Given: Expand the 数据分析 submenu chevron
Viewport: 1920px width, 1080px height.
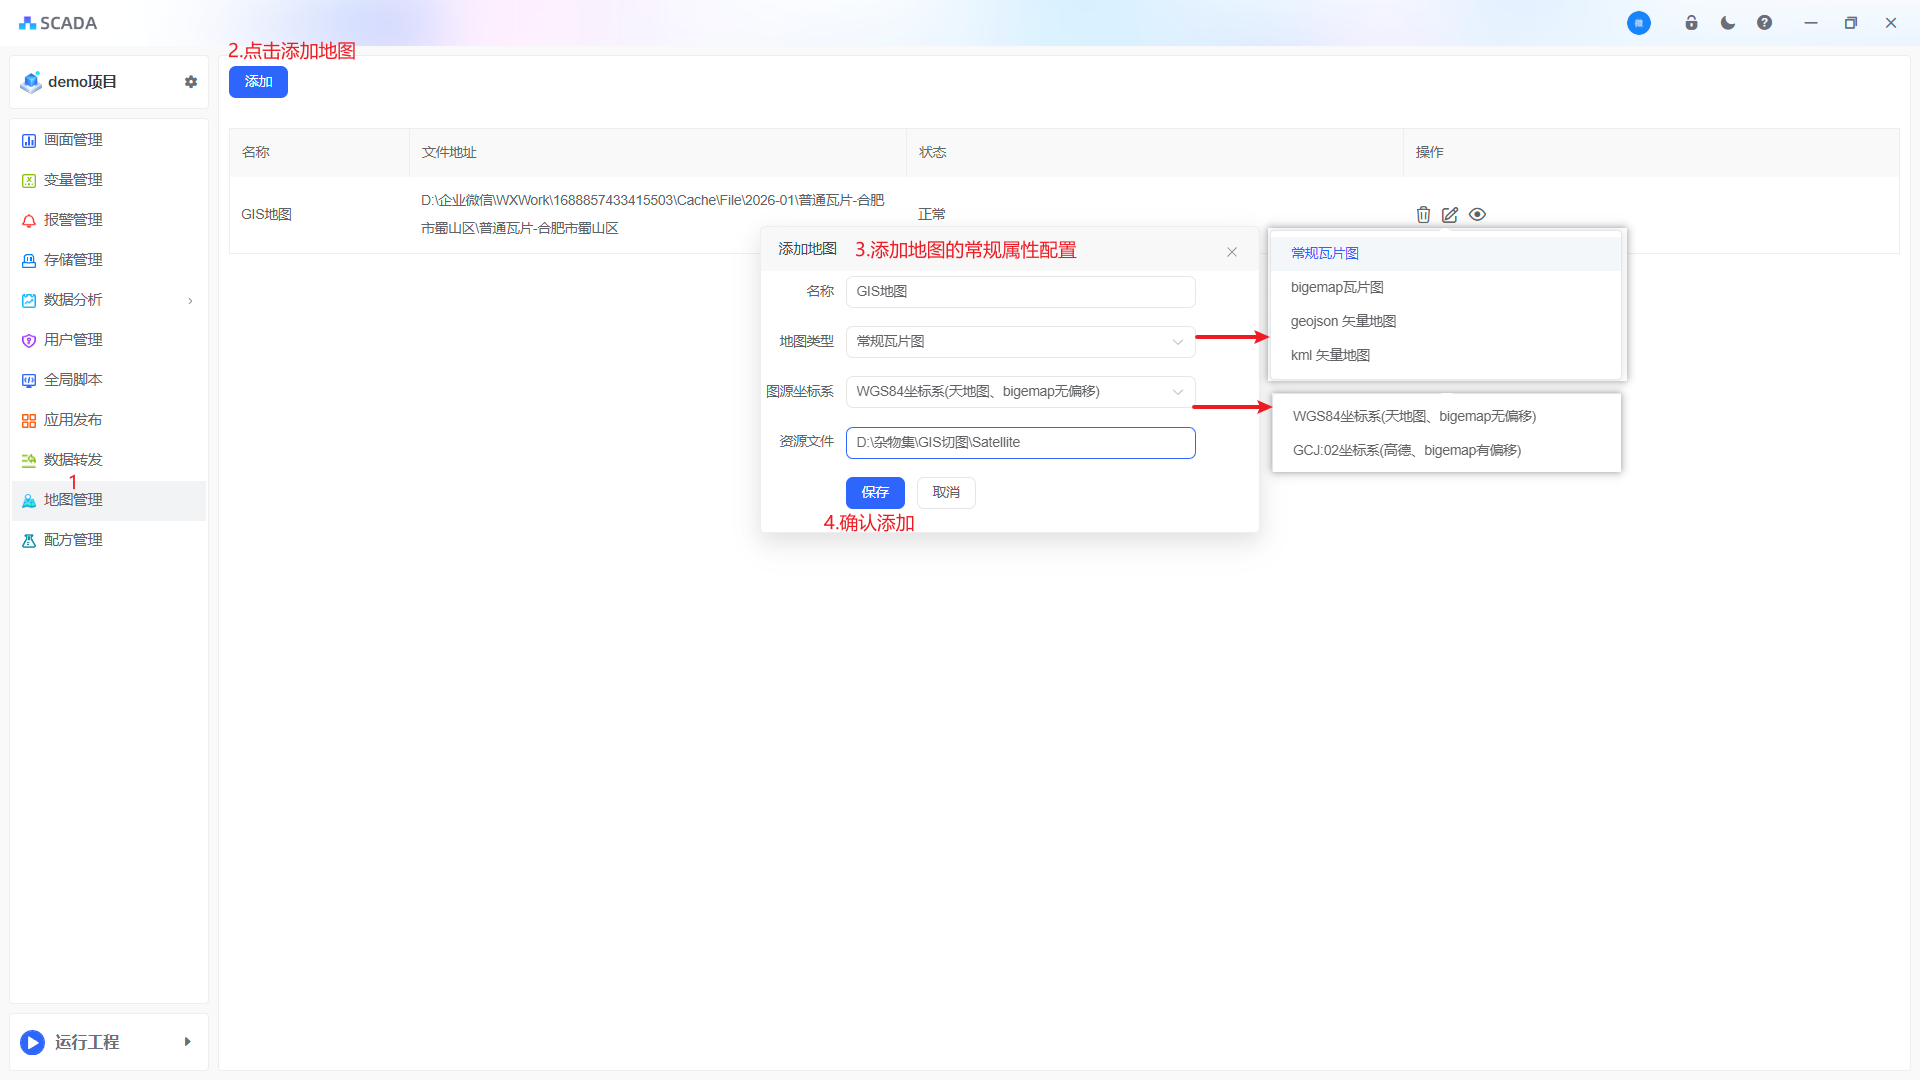Looking at the screenshot, I should pos(190,300).
